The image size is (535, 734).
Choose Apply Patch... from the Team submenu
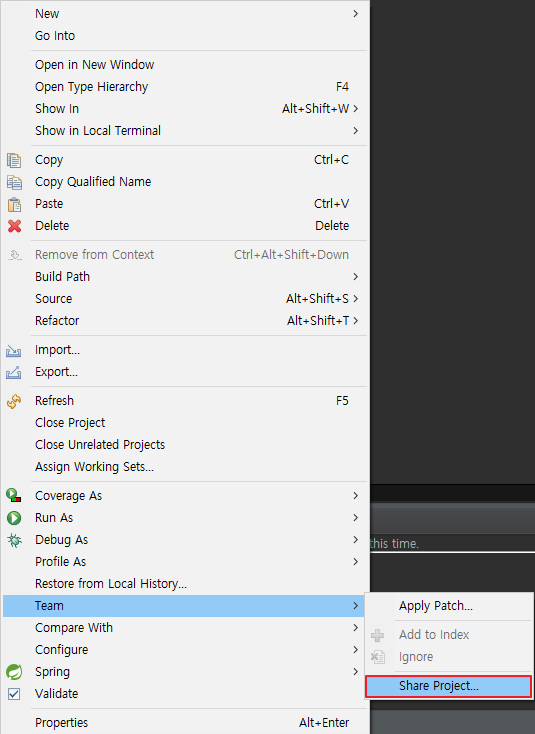(448, 606)
